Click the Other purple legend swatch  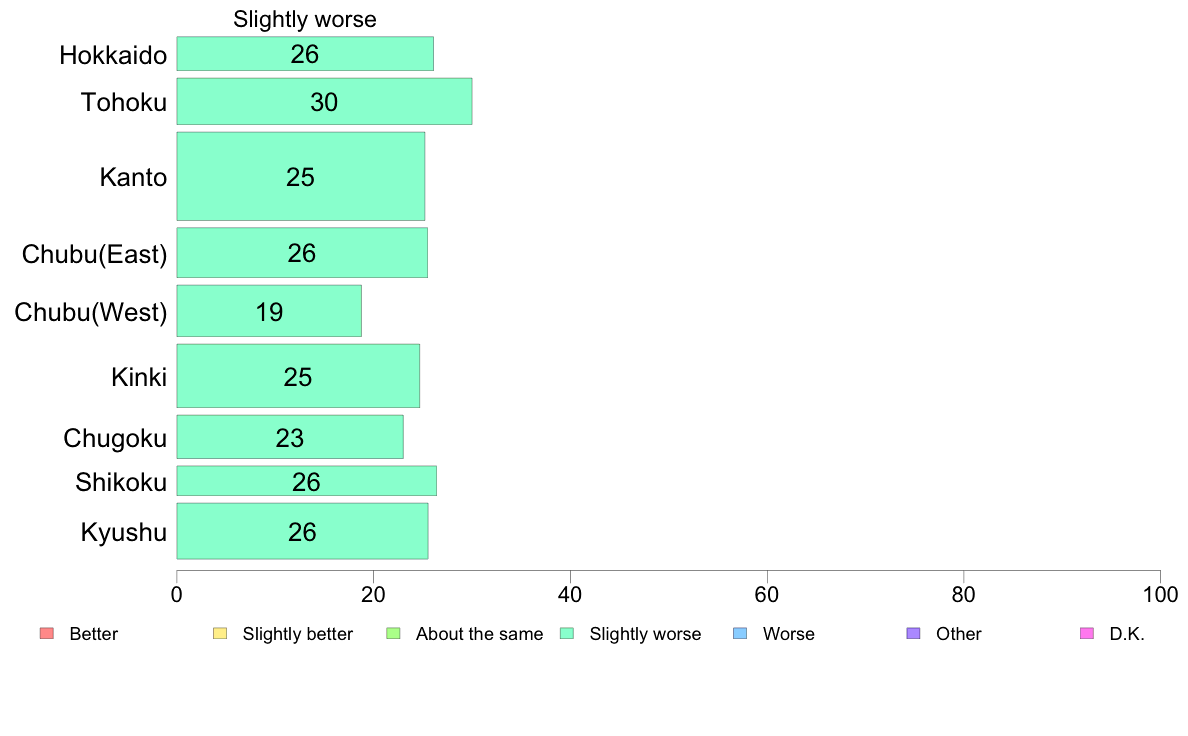pos(914,634)
